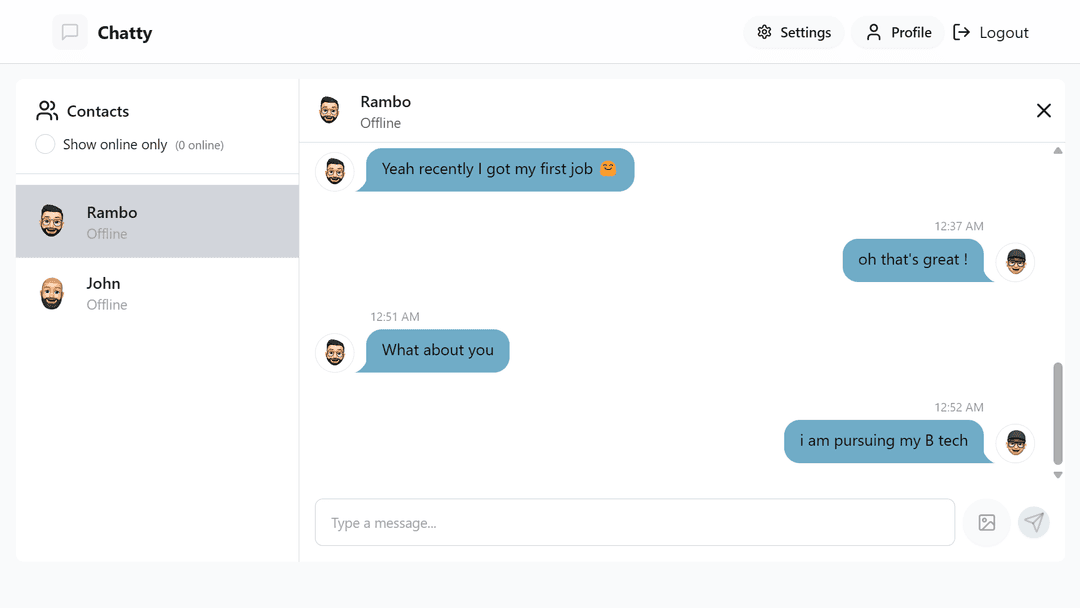Click the Profile person icon
The height and width of the screenshot is (608, 1080).
point(874,32)
